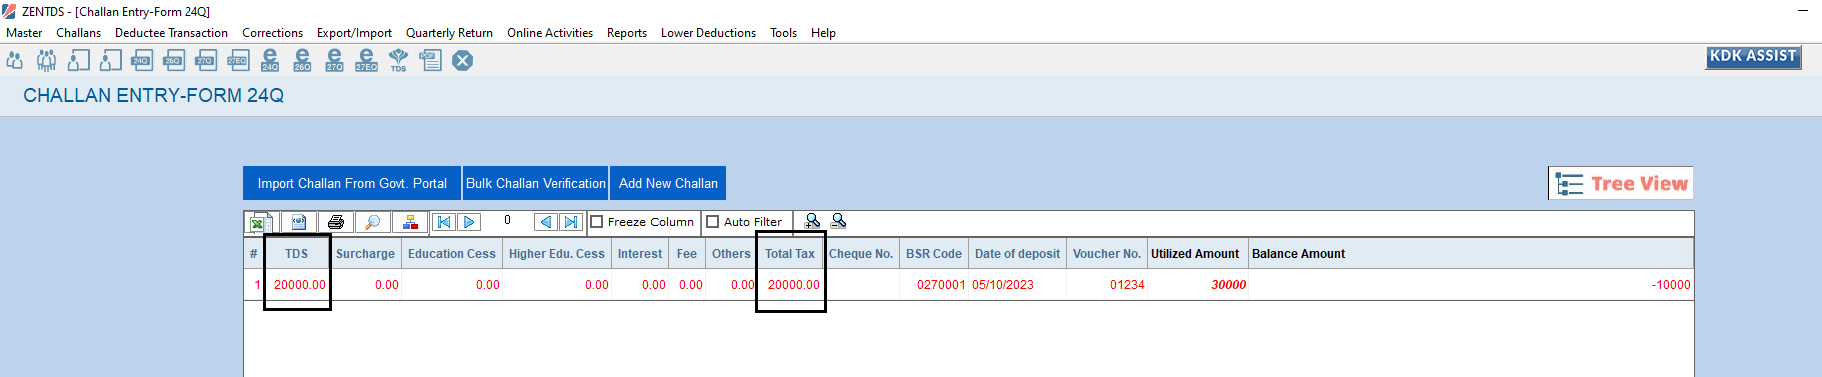Viewport: 1822px width, 377px height.
Task: Open the Challans menu
Action: 79,33
